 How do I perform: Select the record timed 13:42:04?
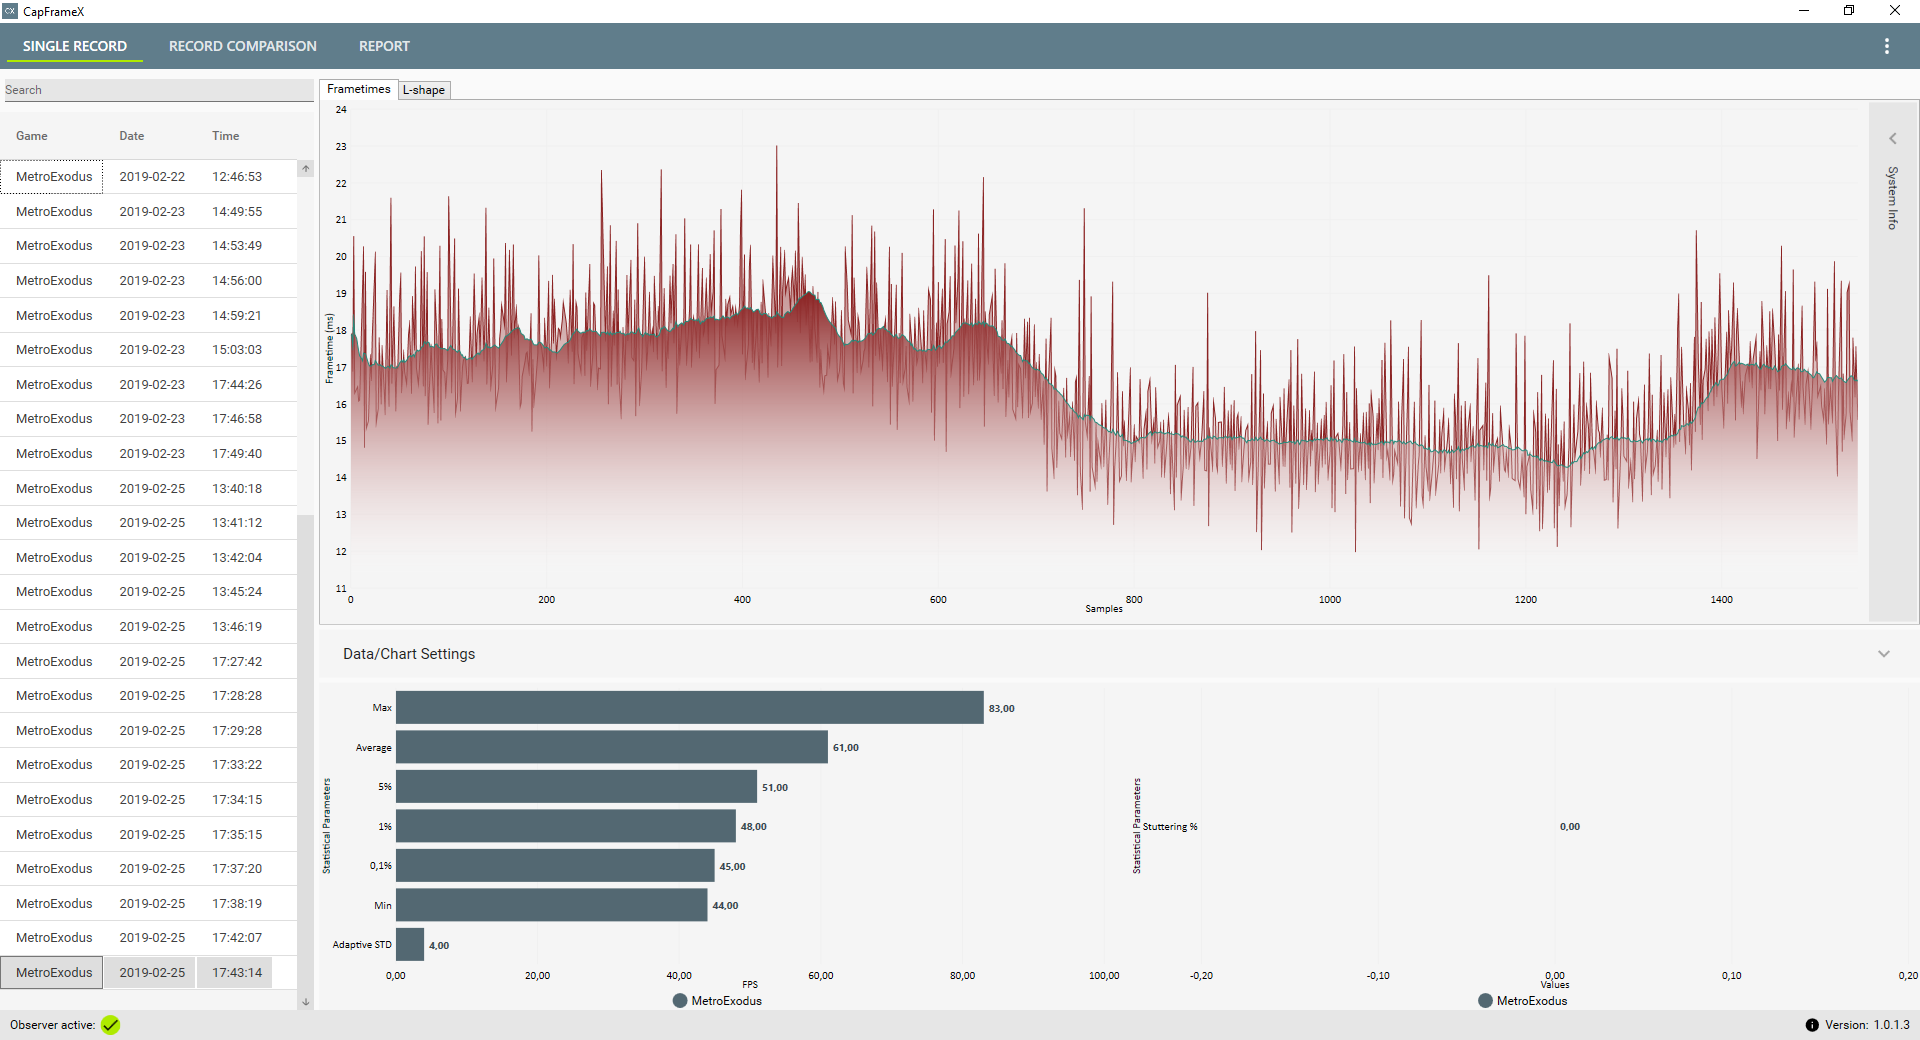[x=149, y=558]
